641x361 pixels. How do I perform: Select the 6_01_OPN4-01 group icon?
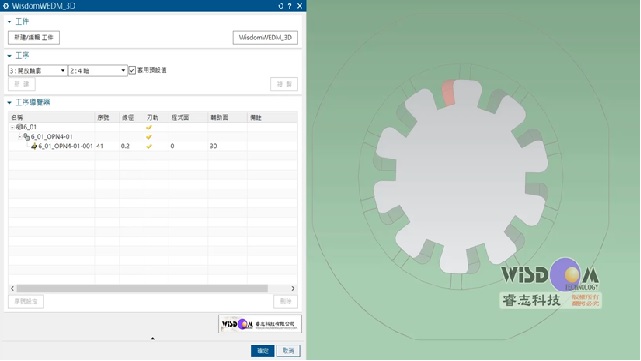tap(27, 137)
